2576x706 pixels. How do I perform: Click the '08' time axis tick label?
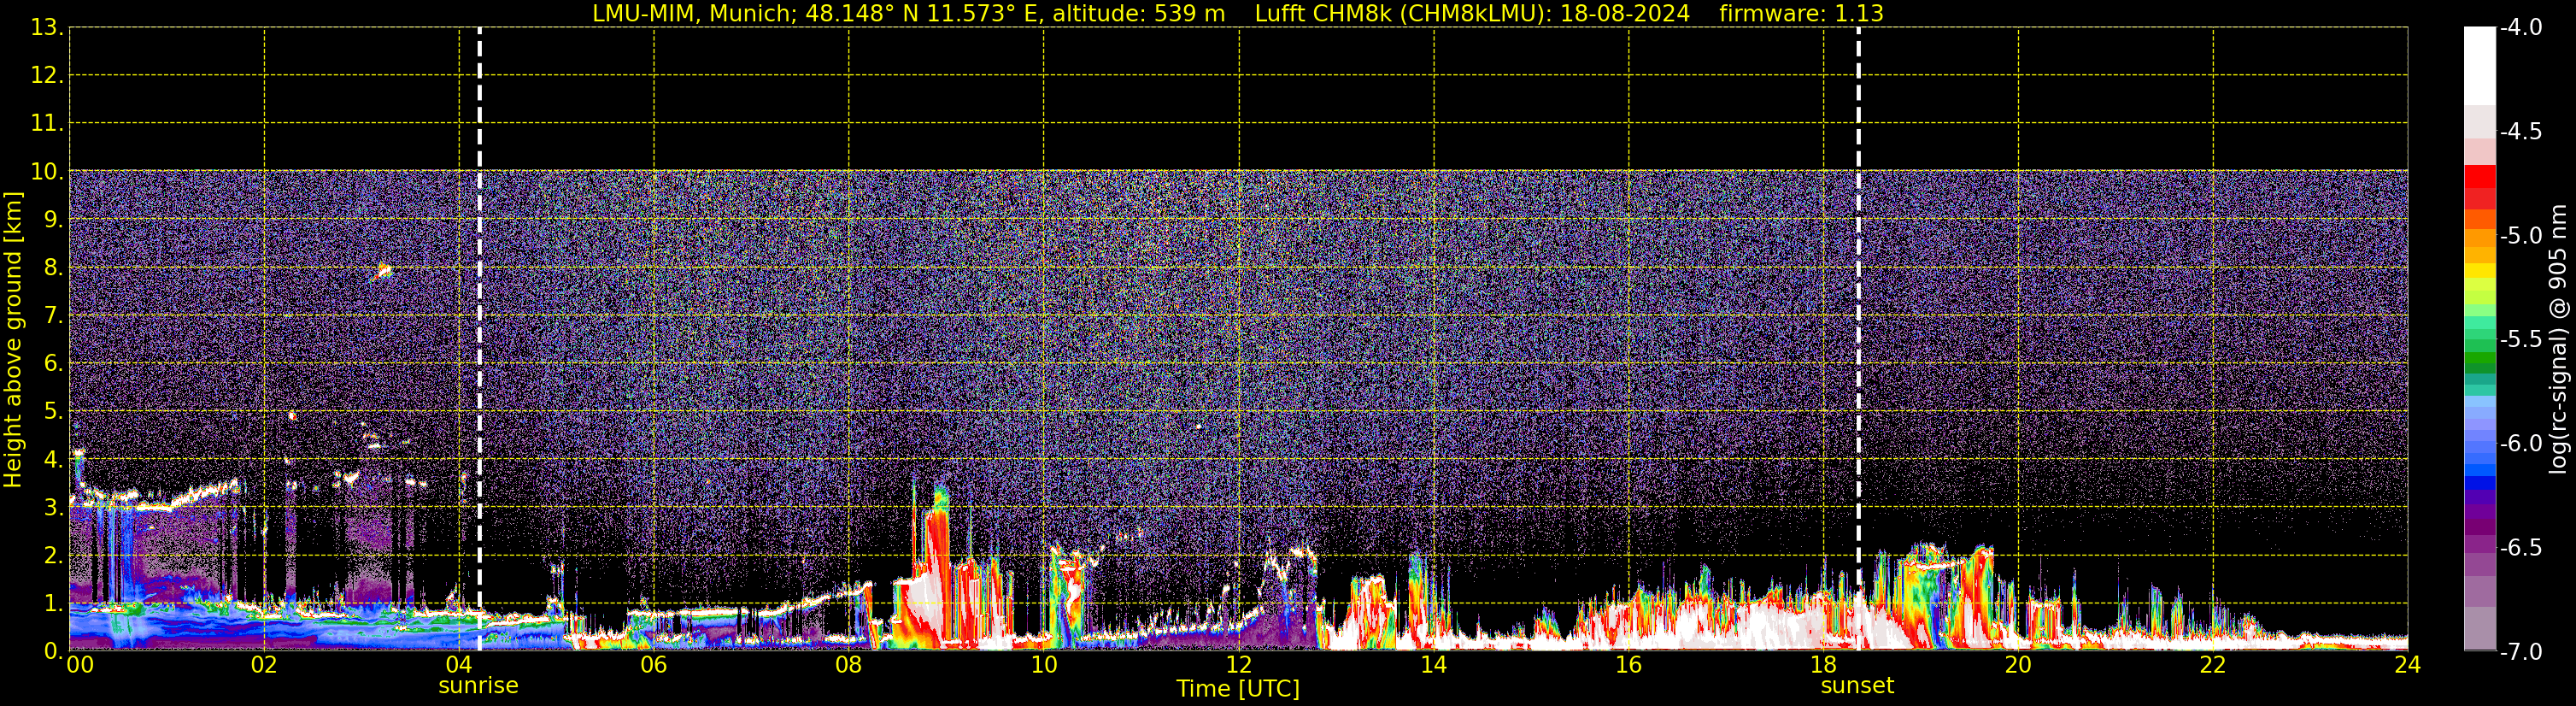coord(848,665)
